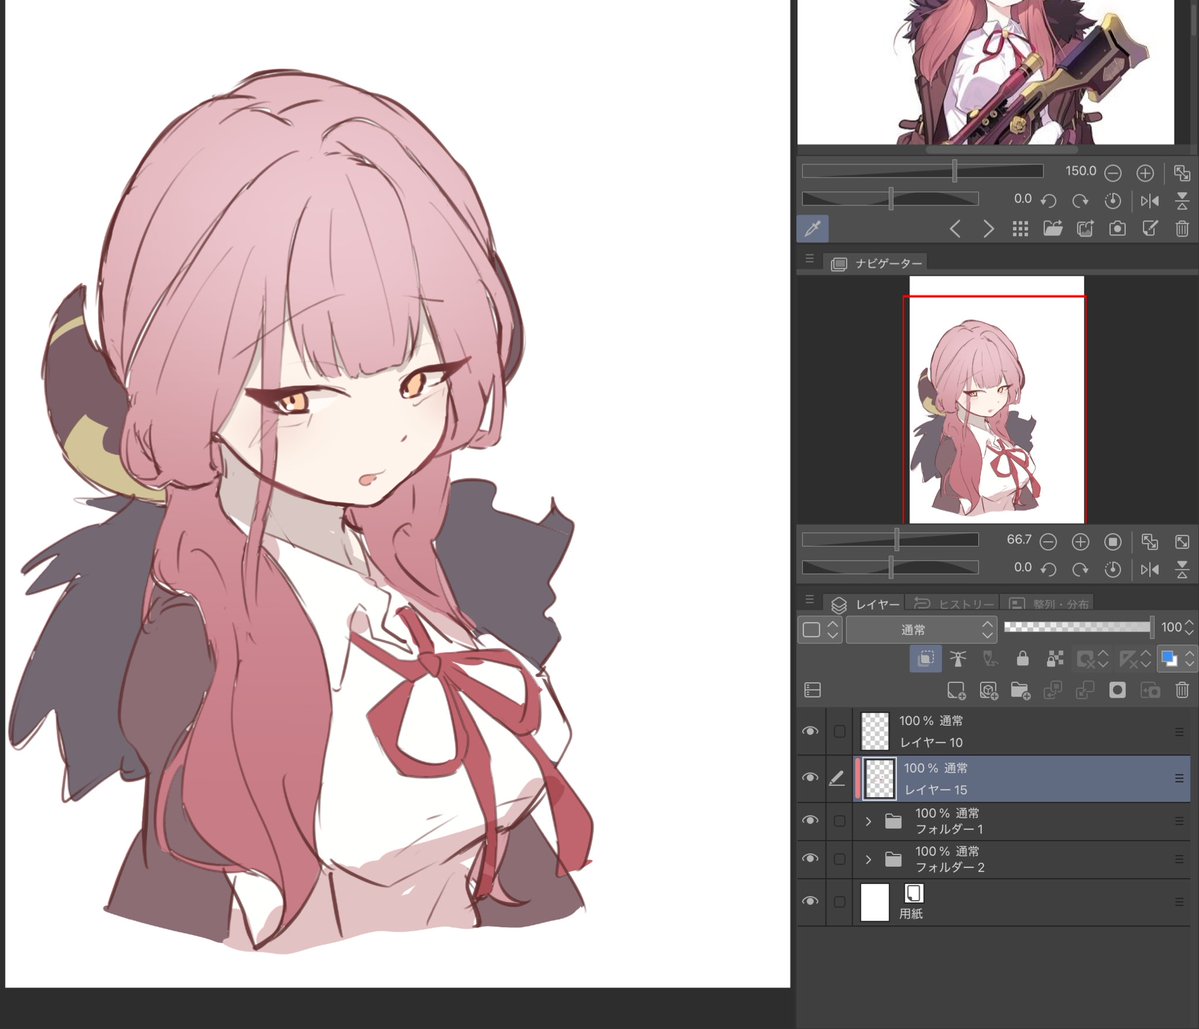
Task: Show previous Sub View image
Action: (x=955, y=229)
